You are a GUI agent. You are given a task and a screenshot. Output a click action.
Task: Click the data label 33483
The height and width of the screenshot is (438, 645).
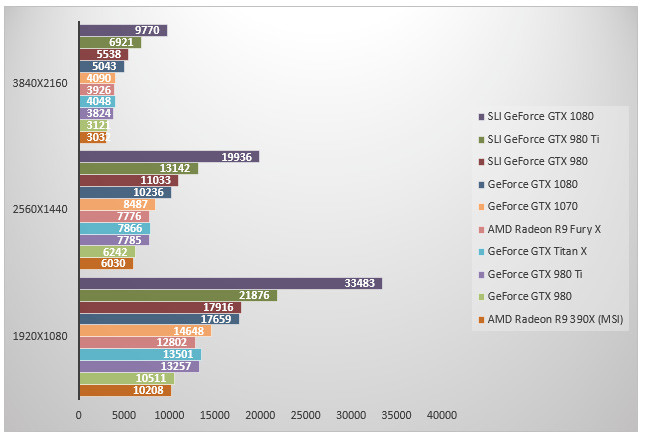click(360, 283)
